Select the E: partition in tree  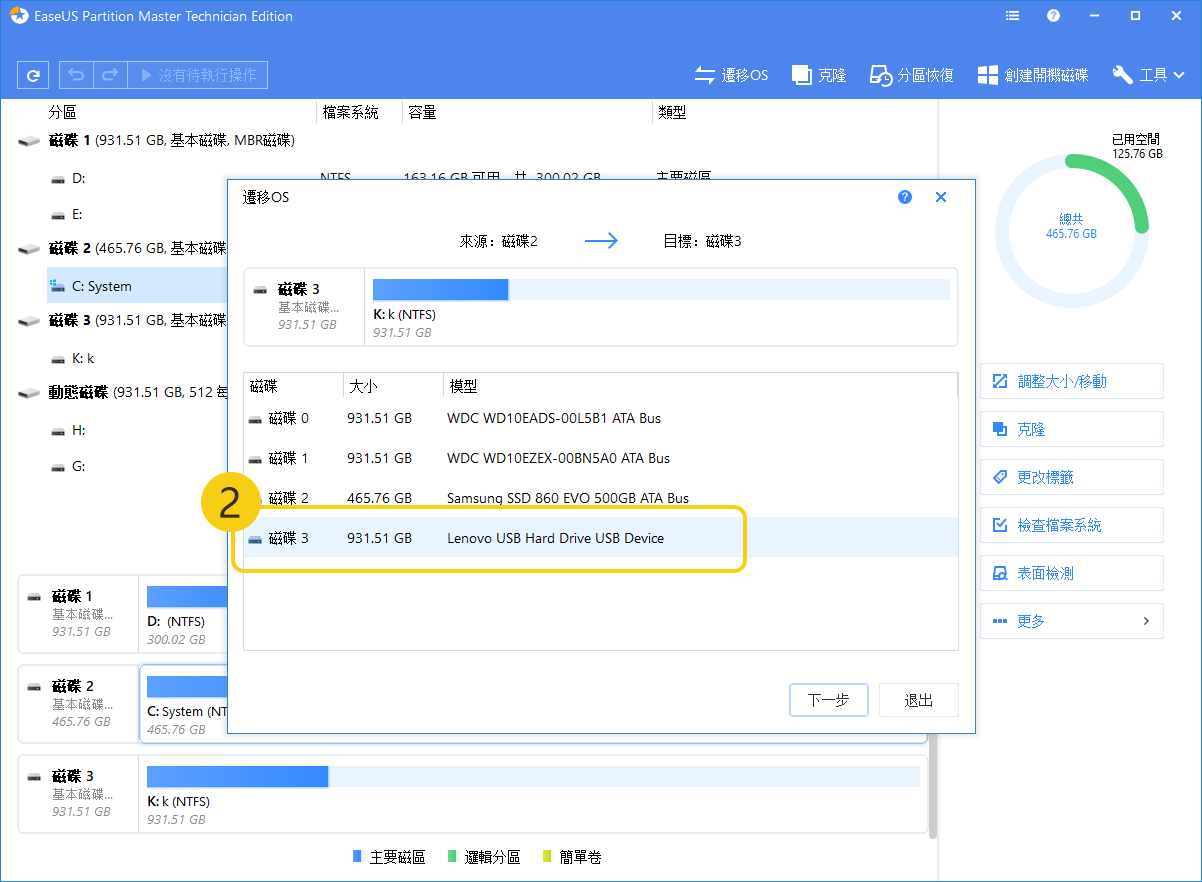pyautogui.click(x=78, y=214)
